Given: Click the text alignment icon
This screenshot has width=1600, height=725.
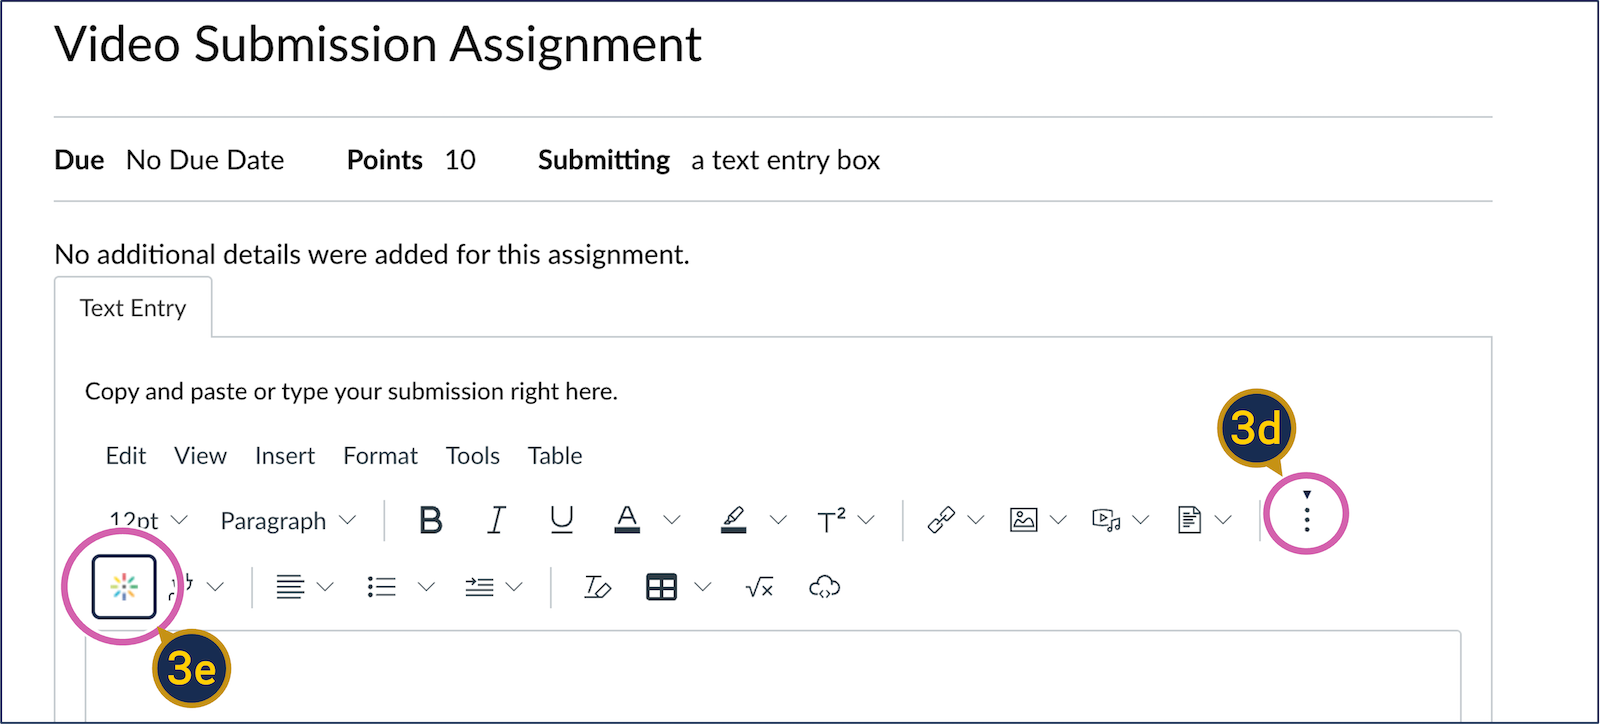Looking at the screenshot, I should [x=290, y=587].
